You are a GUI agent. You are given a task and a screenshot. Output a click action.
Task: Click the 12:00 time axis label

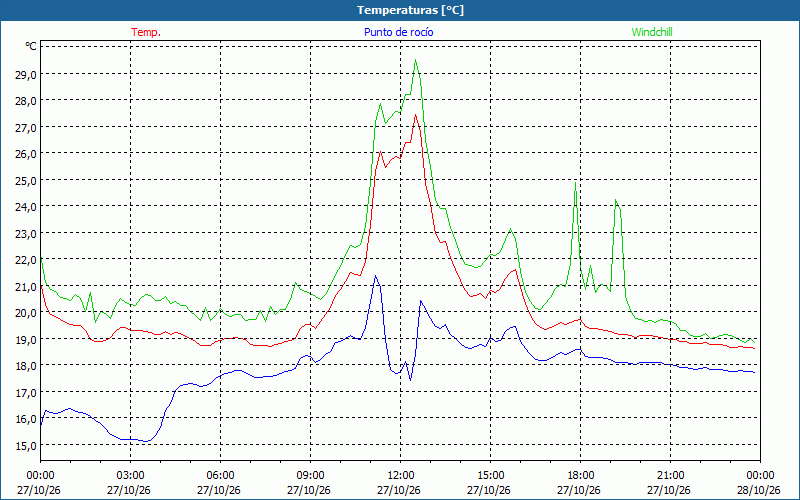pyautogui.click(x=401, y=476)
